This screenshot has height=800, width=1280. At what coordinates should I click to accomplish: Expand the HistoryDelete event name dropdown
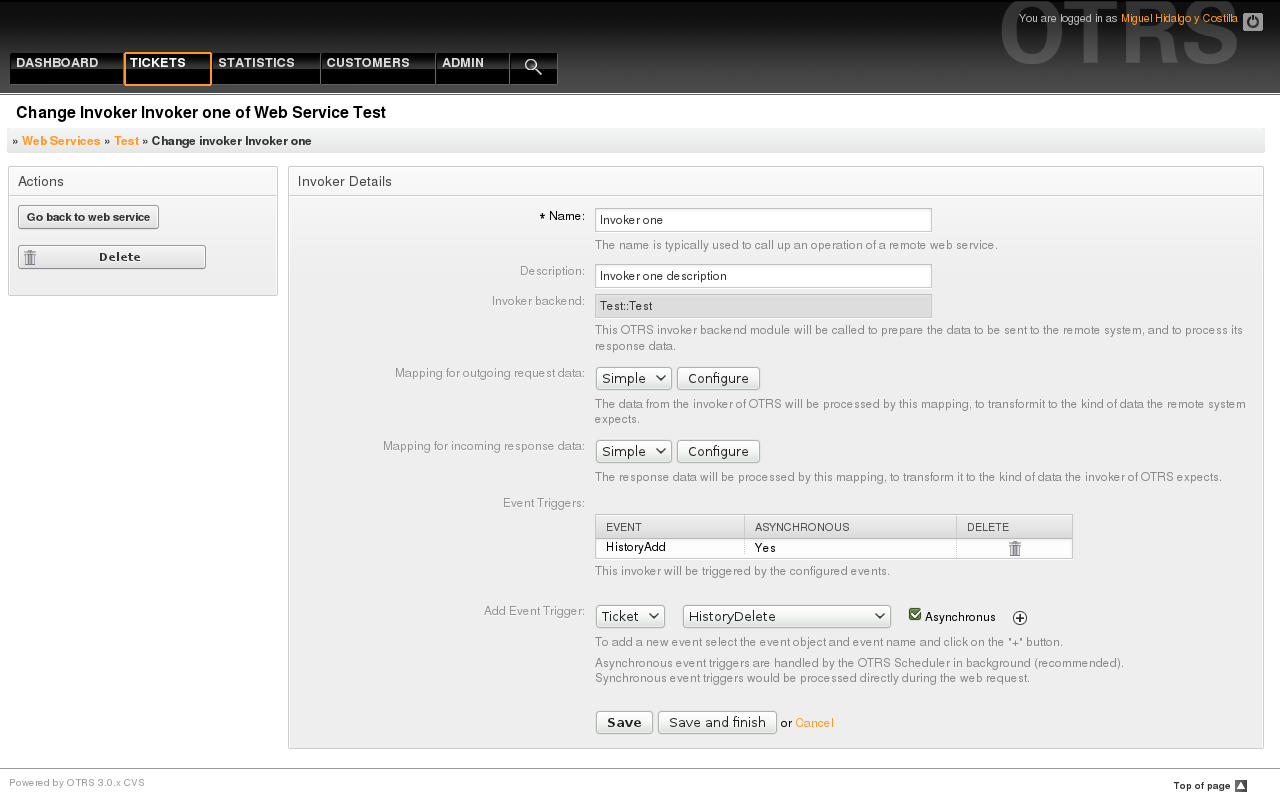[x=786, y=617]
